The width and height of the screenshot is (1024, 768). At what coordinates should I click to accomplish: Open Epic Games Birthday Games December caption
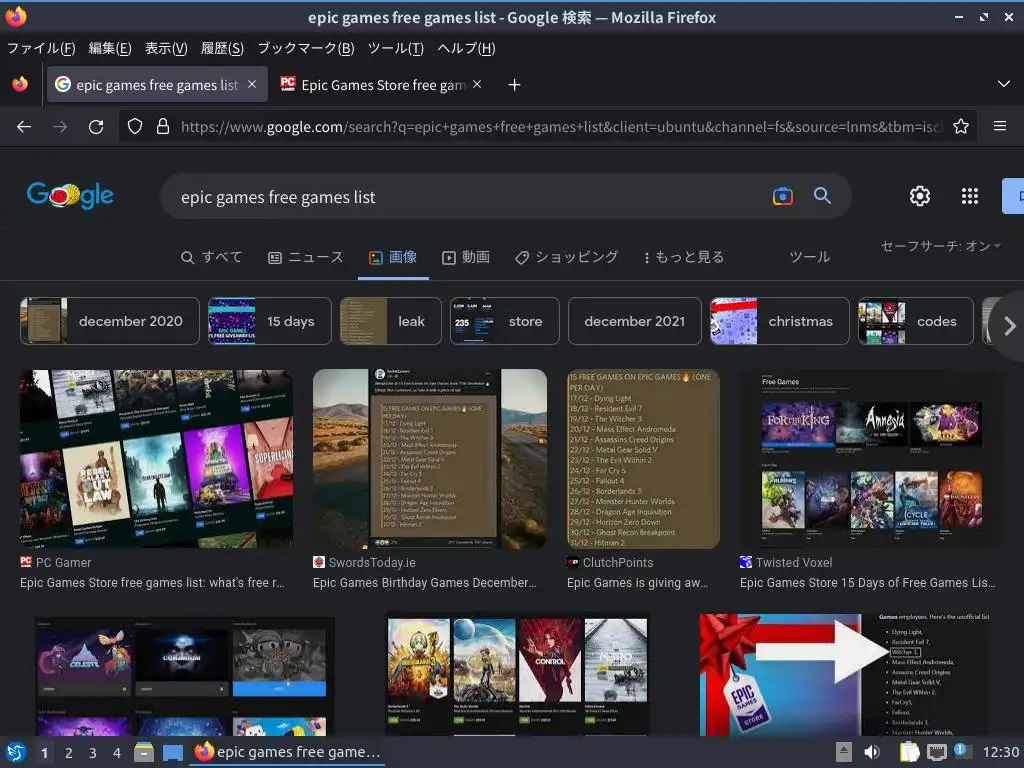[x=424, y=583]
